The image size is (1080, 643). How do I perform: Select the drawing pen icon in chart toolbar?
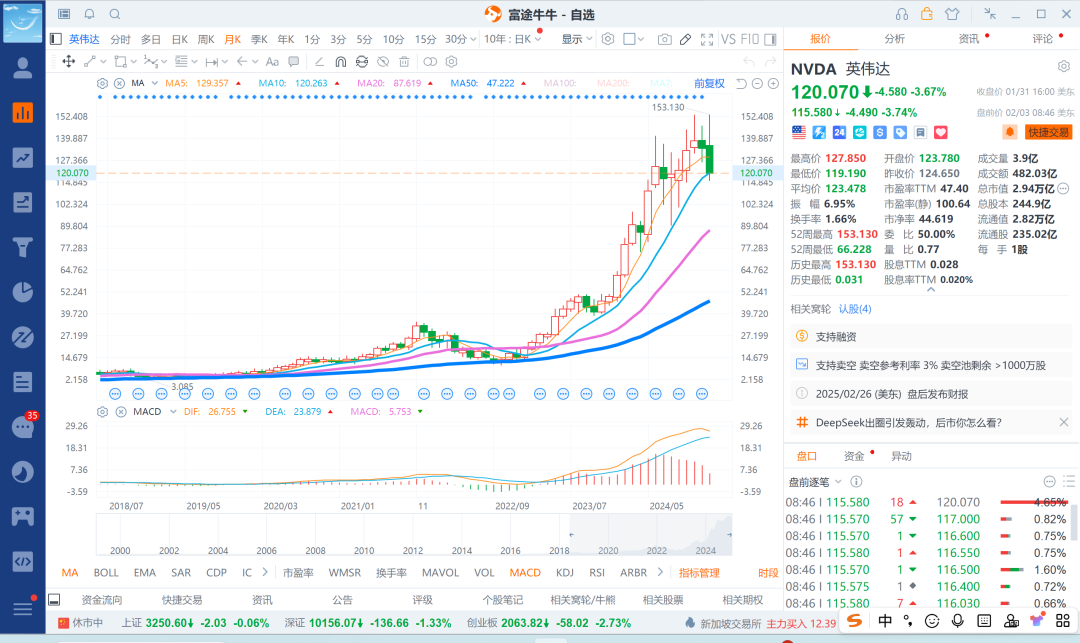(x=685, y=39)
